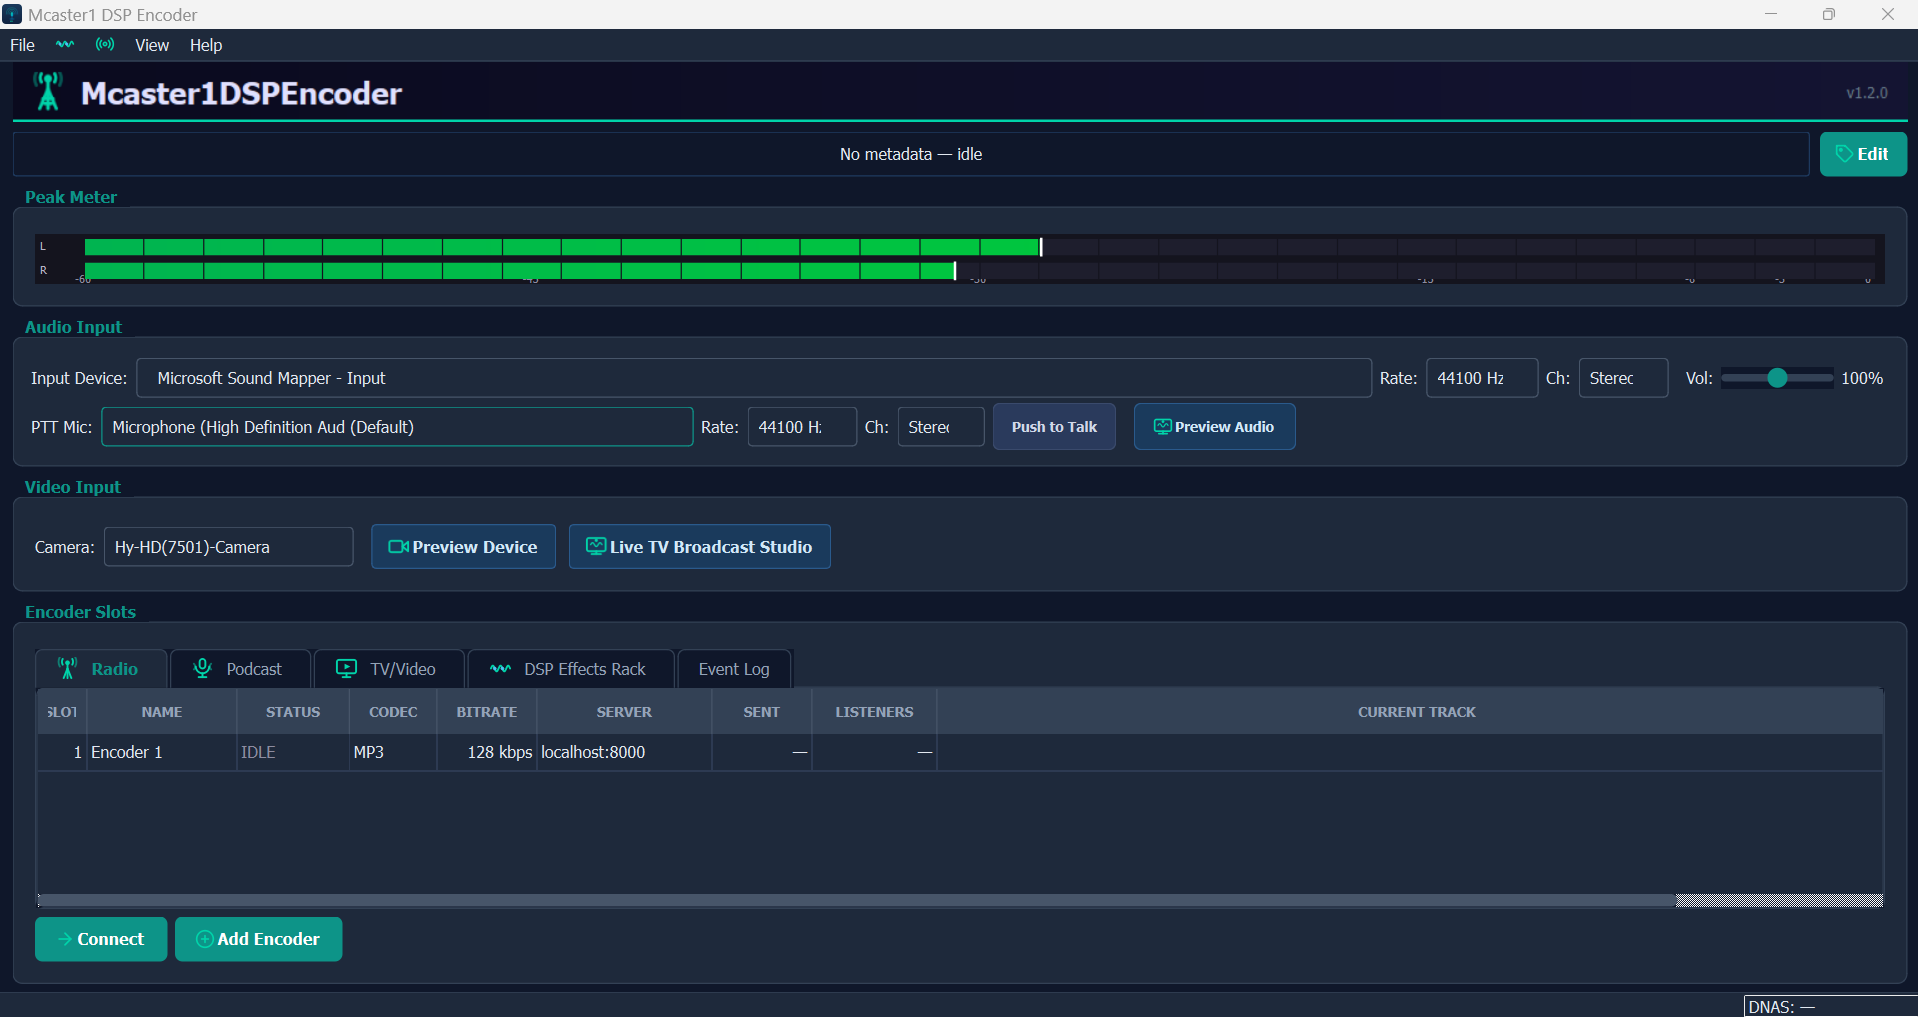Open the DSP Effects Rack tab
This screenshot has height=1017, width=1918.
tap(570, 669)
